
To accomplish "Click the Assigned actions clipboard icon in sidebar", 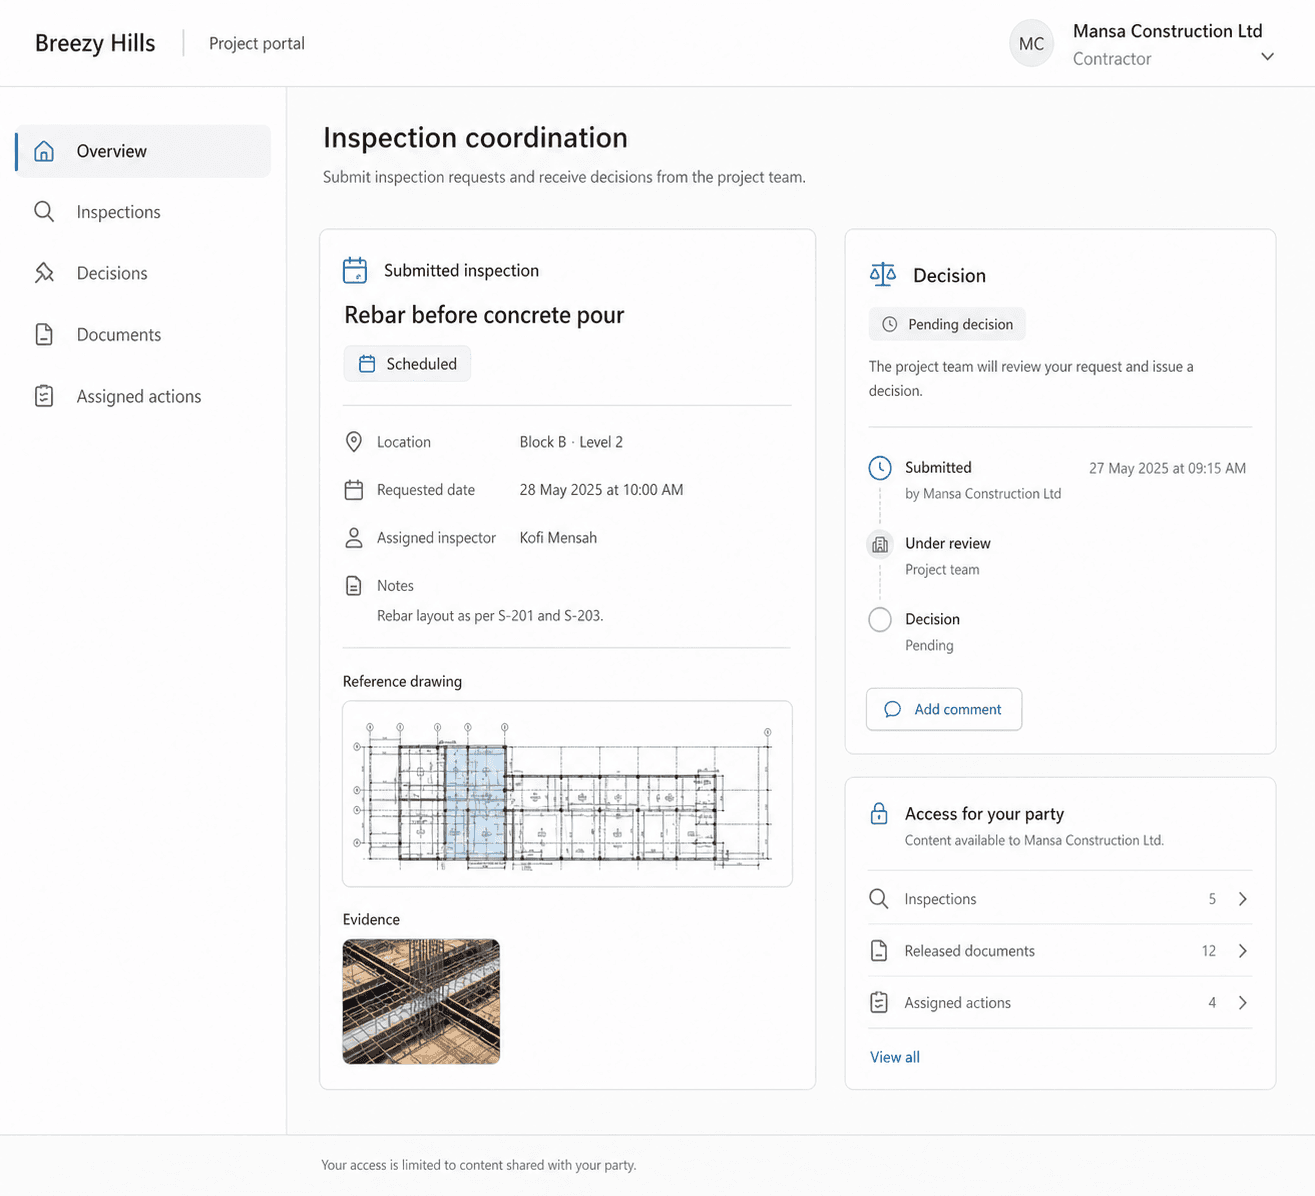I will coord(44,396).
